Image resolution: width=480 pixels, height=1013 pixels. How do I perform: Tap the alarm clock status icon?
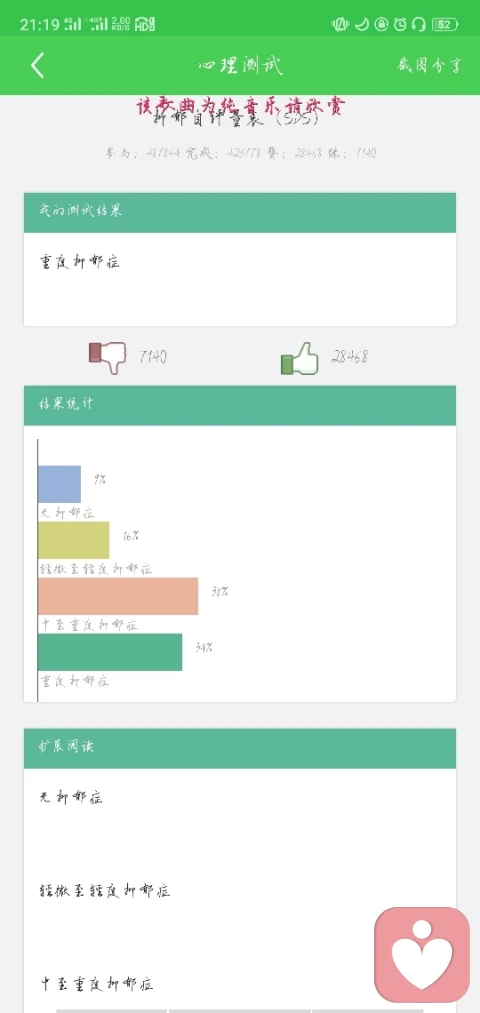pos(400,25)
